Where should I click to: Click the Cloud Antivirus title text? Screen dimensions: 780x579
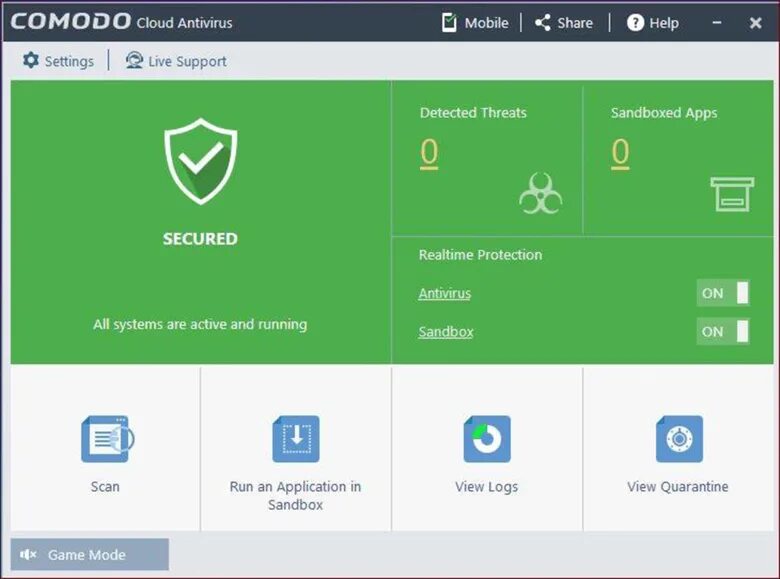185,23
